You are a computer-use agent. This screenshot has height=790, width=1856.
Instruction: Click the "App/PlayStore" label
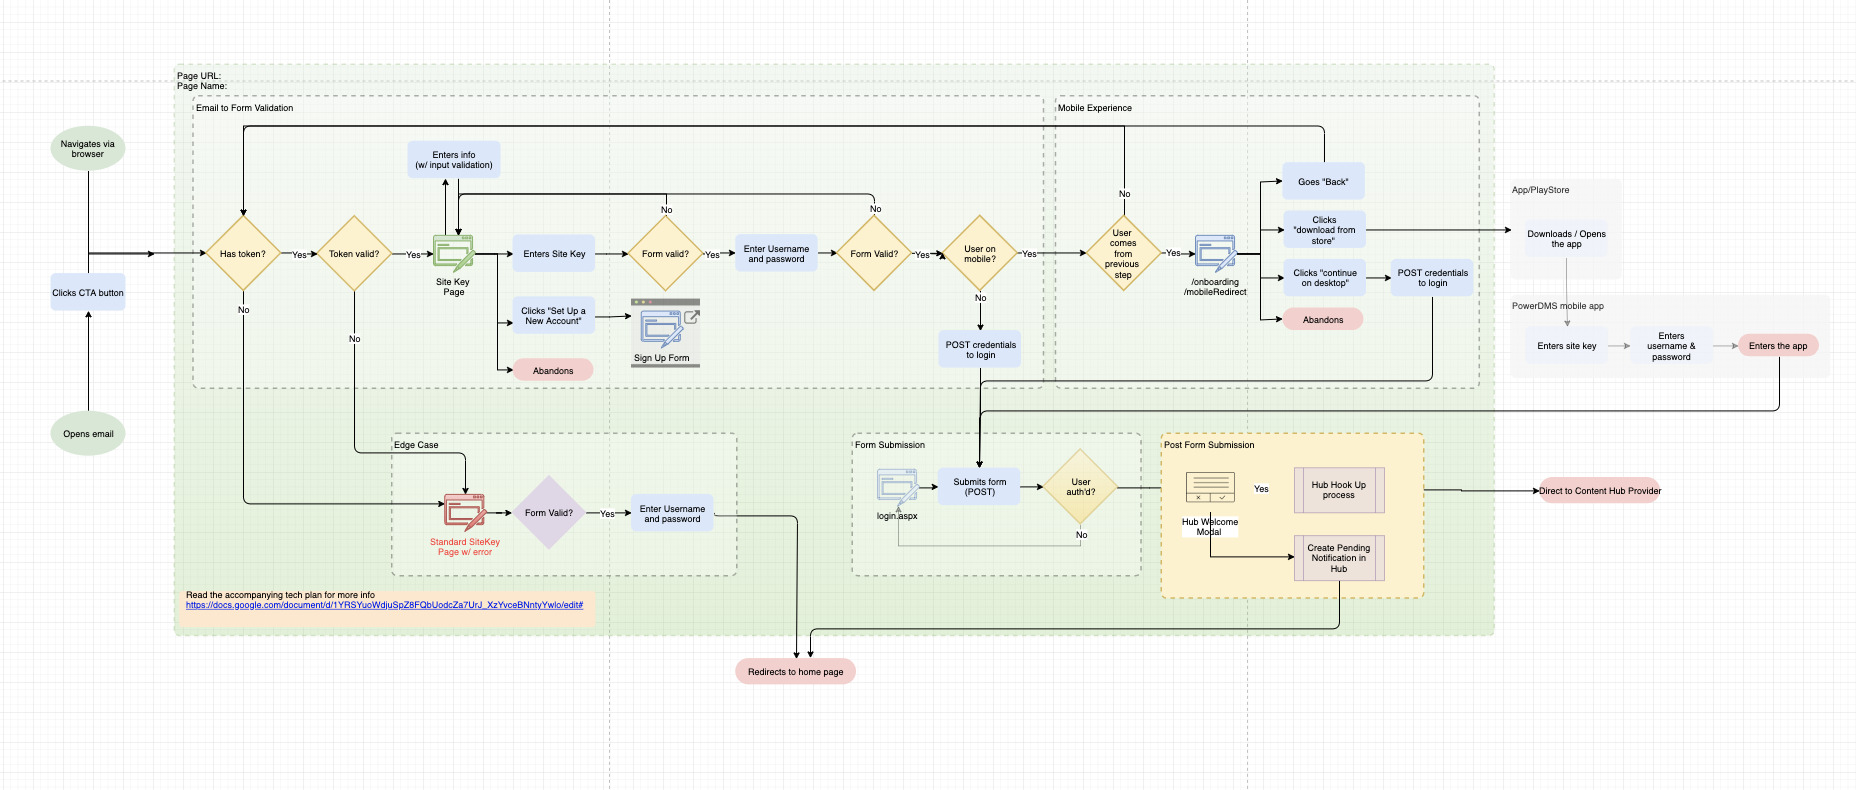[x=1541, y=190]
